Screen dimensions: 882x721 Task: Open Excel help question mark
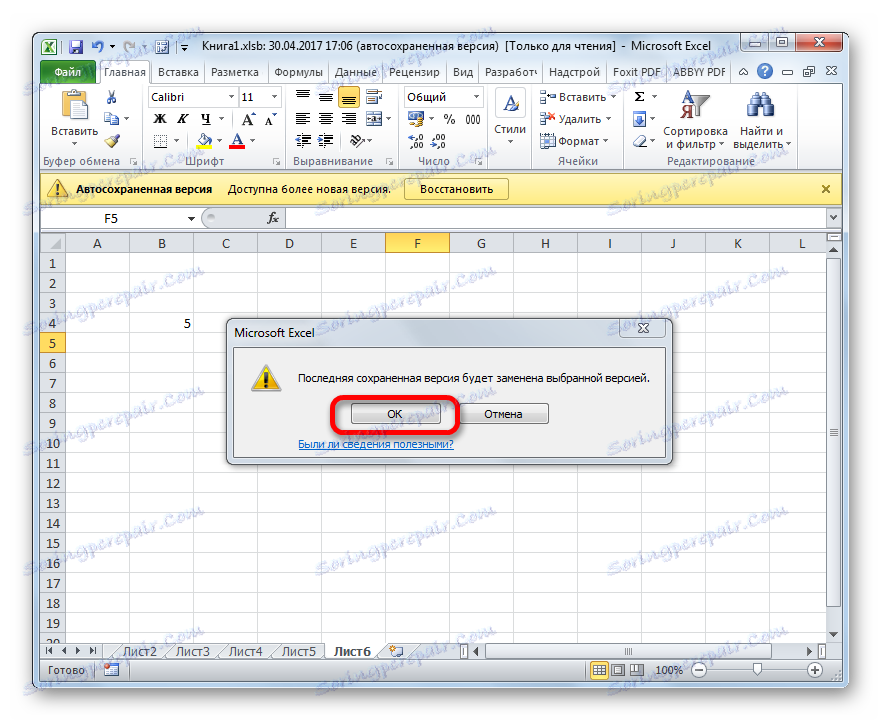tap(764, 71)
